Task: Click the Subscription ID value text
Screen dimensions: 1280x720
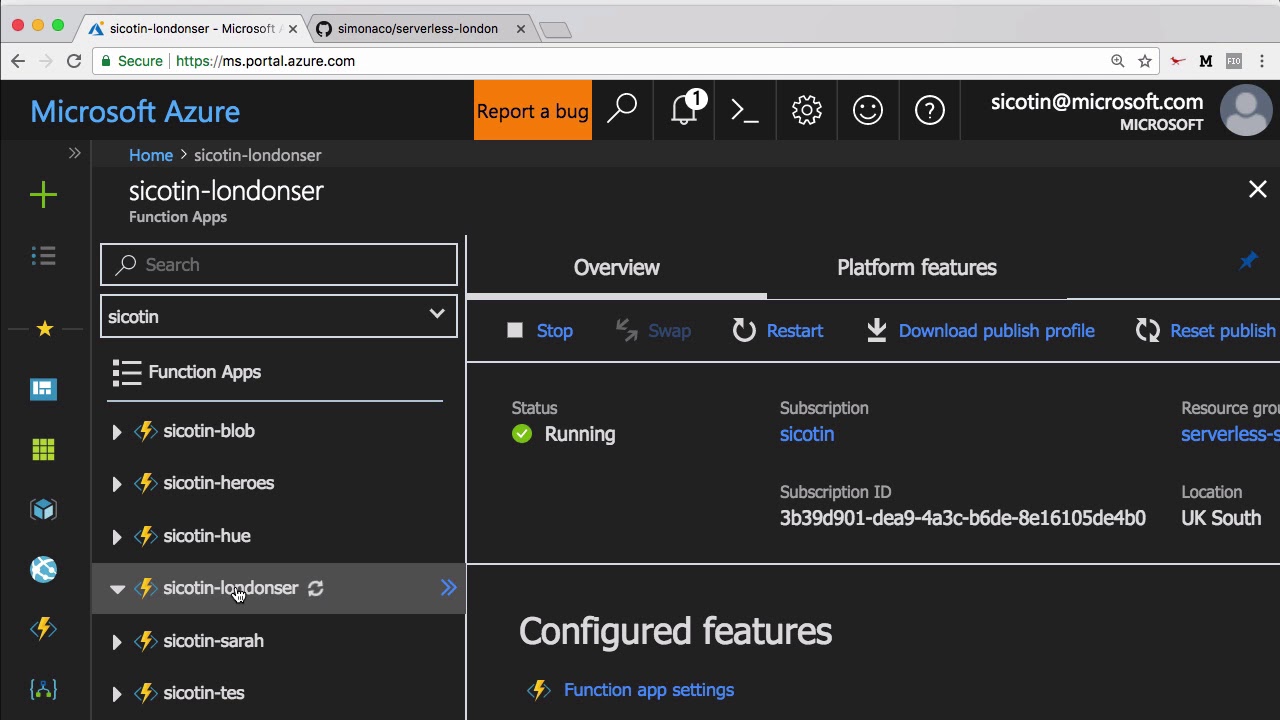Action: point(963,518)
